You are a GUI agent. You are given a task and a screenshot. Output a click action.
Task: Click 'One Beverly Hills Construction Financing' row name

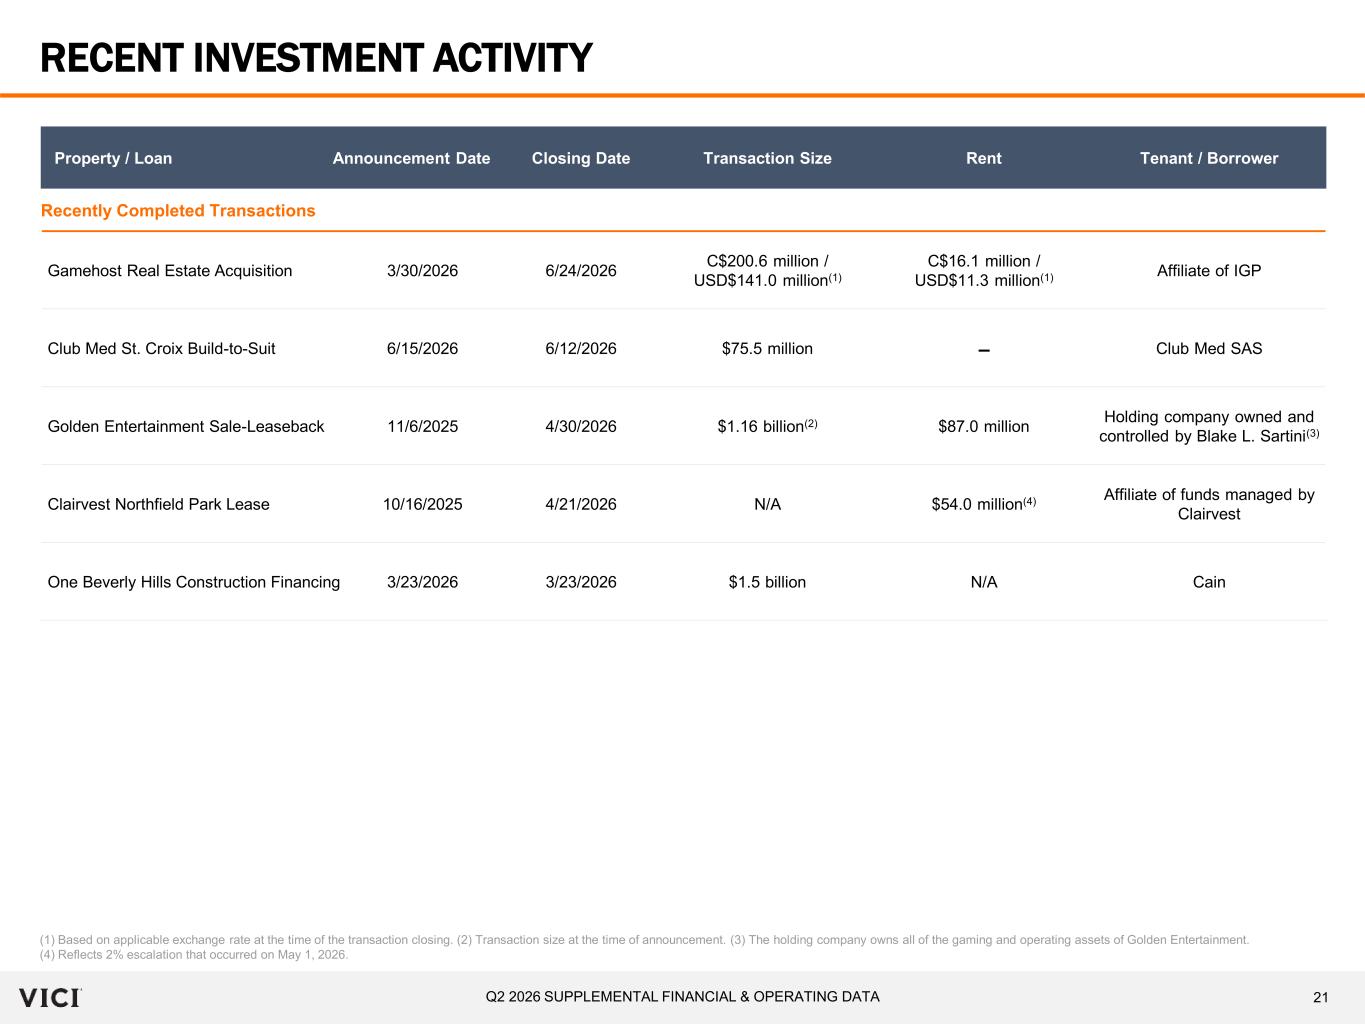pyautogui.click(x=194, y=583)
